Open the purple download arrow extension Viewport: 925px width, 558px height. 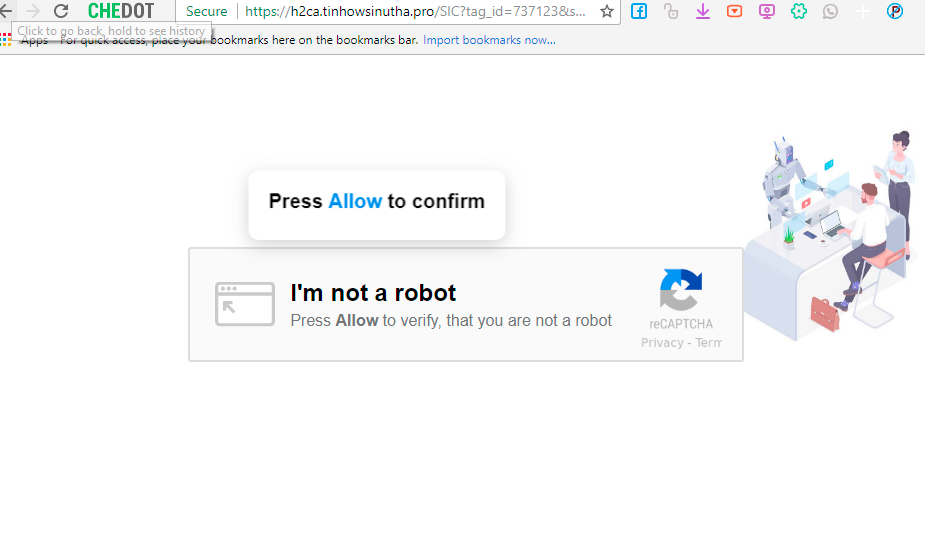703,12
